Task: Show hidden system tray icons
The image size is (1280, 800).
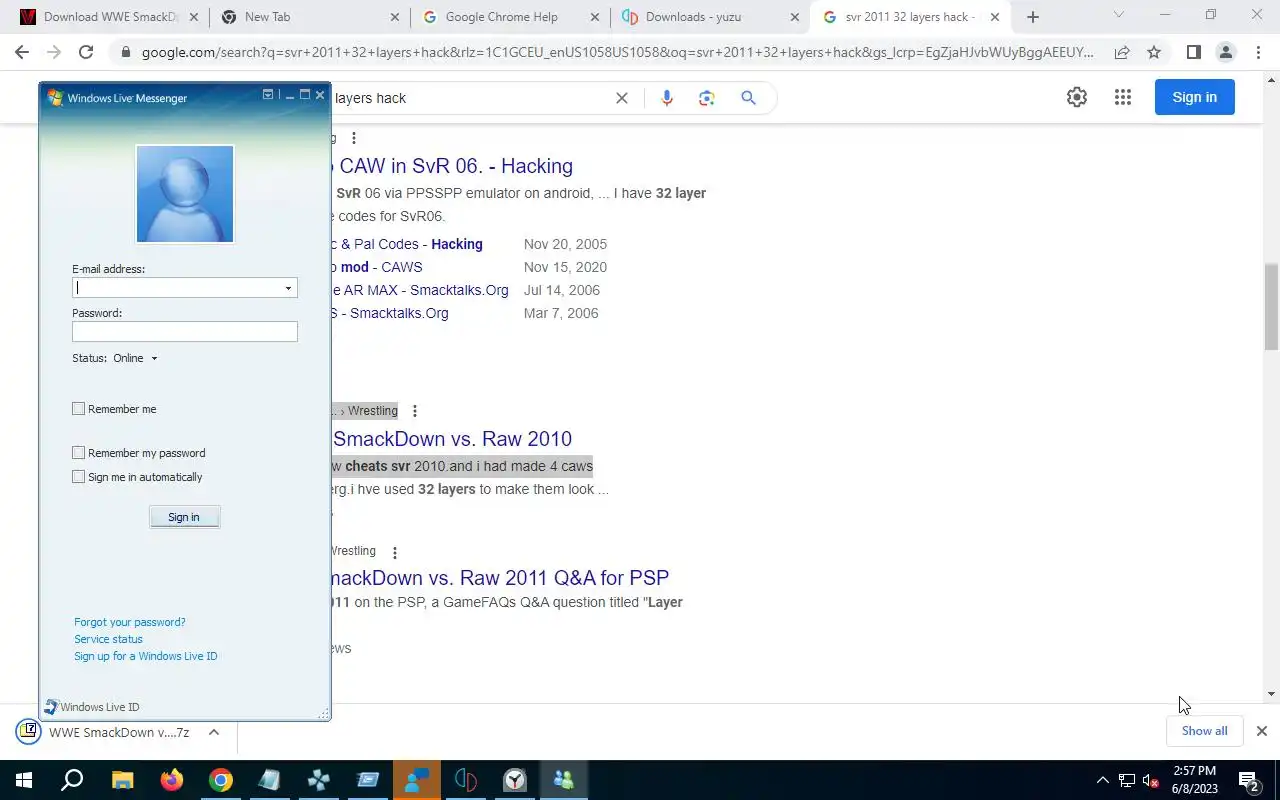Action: 1103,781
